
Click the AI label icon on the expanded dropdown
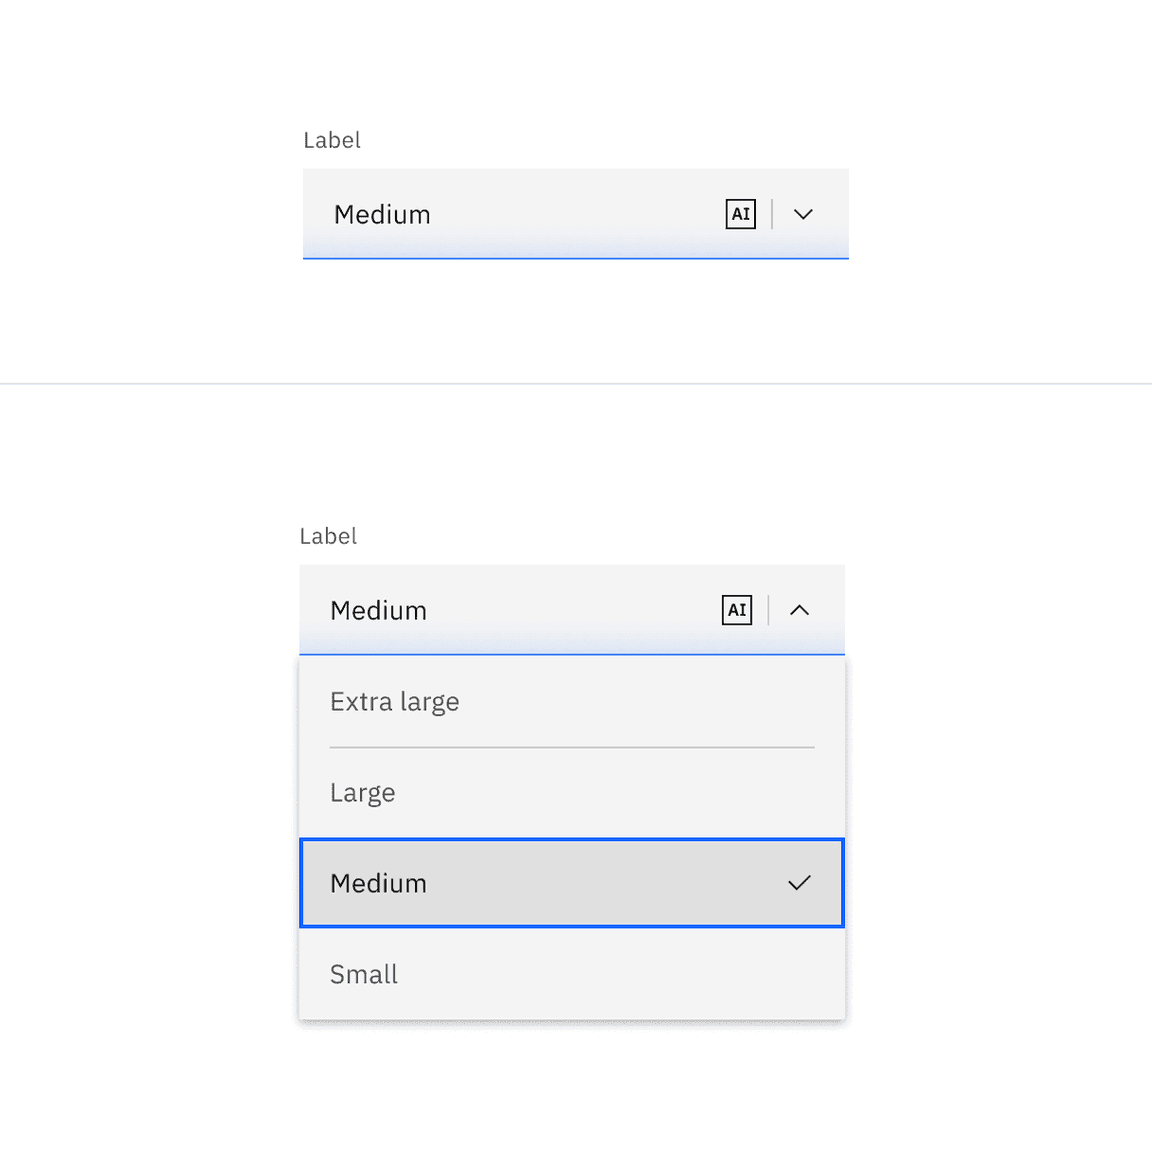pos(737,610)
